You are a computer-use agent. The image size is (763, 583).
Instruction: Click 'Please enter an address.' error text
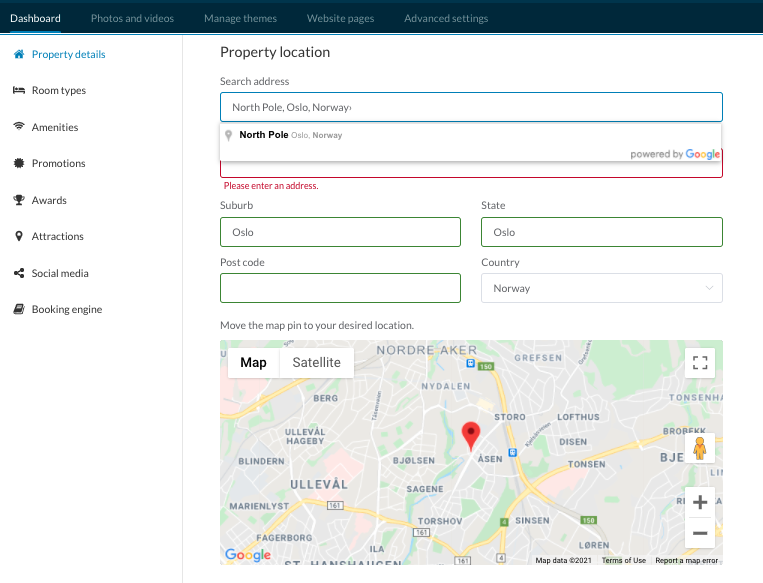271,185
